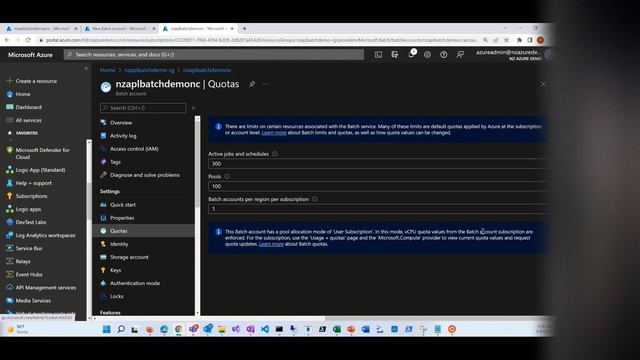Collapse the Azure portal left sidebar

[86, 69]
